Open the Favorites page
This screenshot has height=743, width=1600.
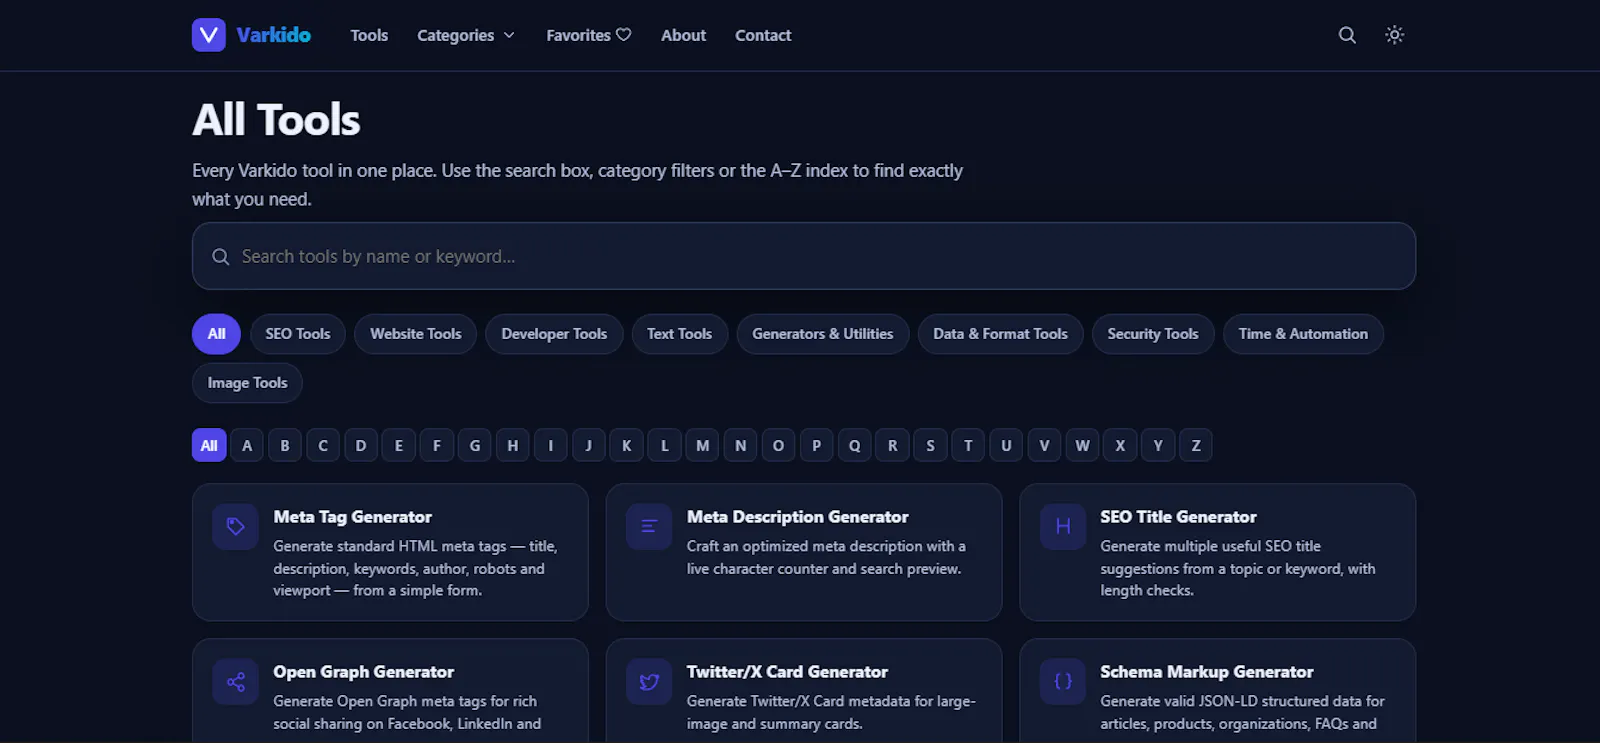pyautogui.click(x=588, y=35)
